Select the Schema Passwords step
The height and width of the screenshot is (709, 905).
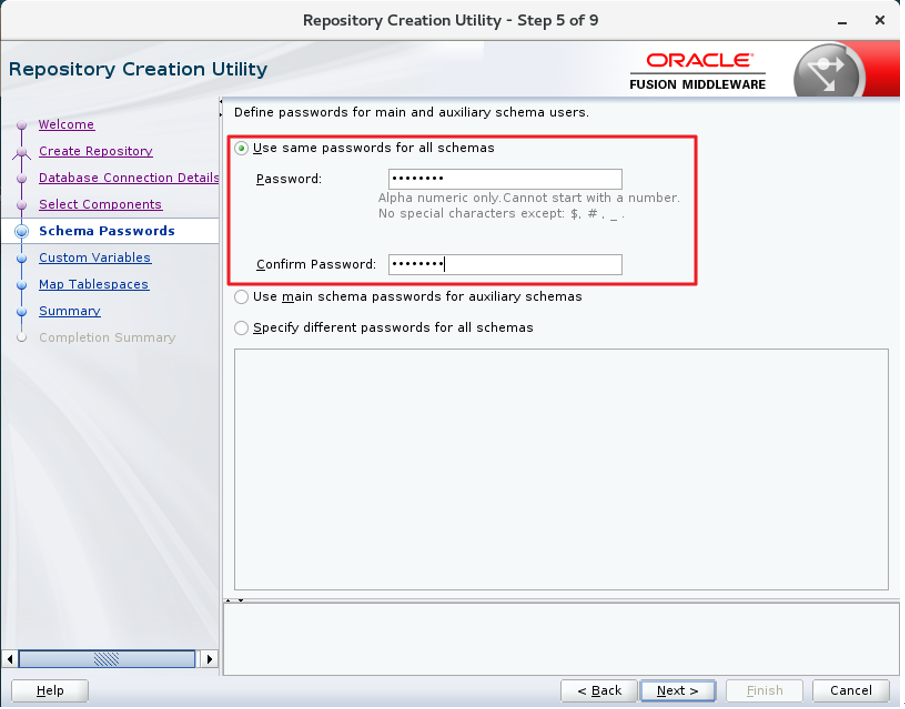tap(107, 231)
